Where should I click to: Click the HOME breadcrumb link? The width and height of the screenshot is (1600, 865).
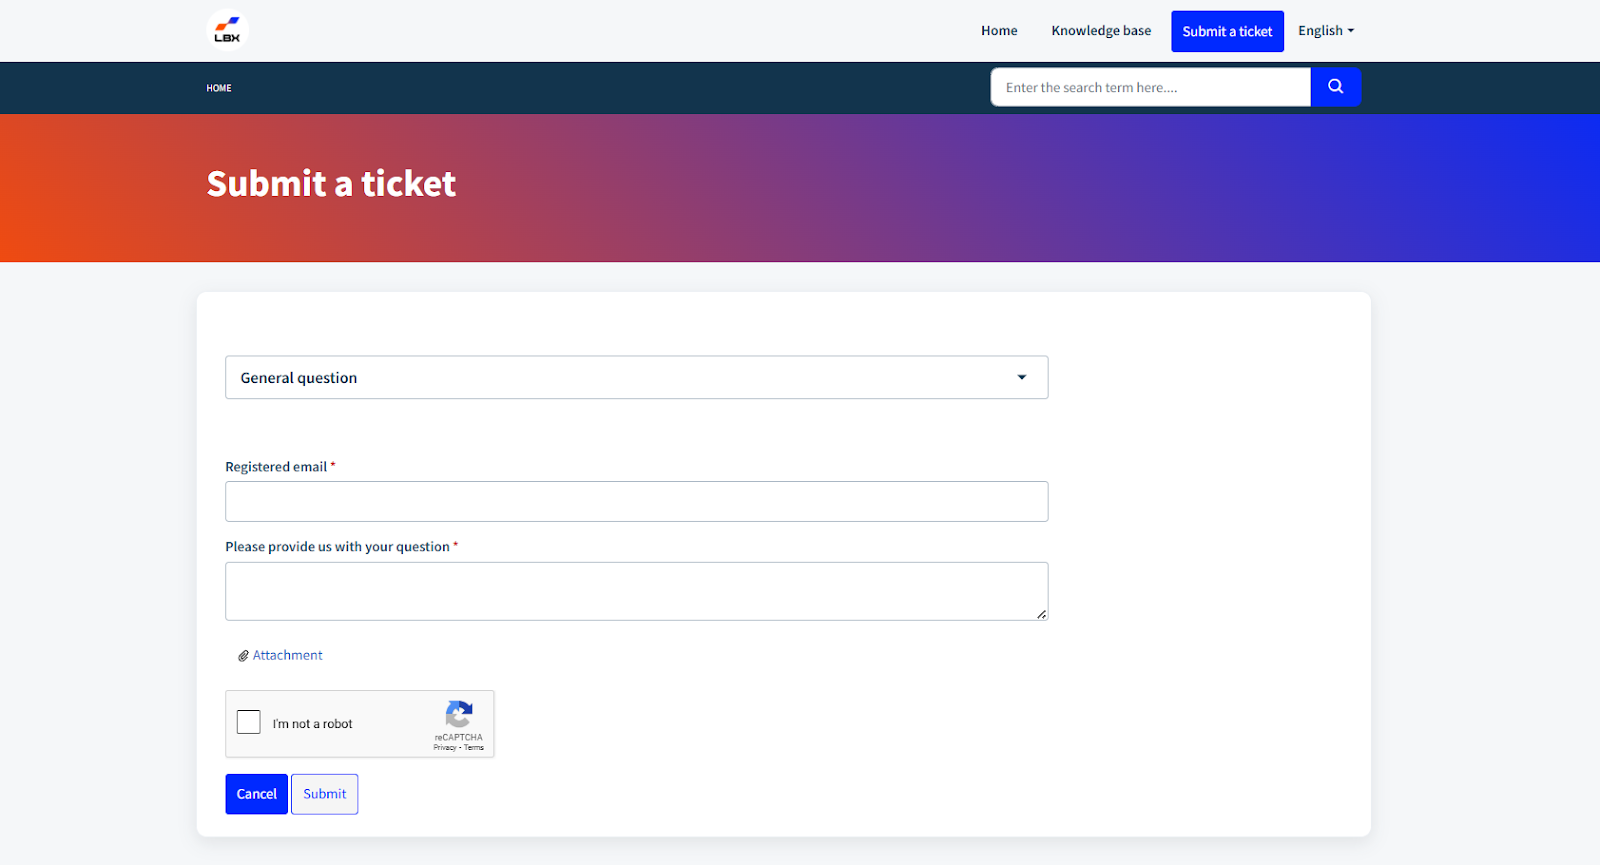219,88
